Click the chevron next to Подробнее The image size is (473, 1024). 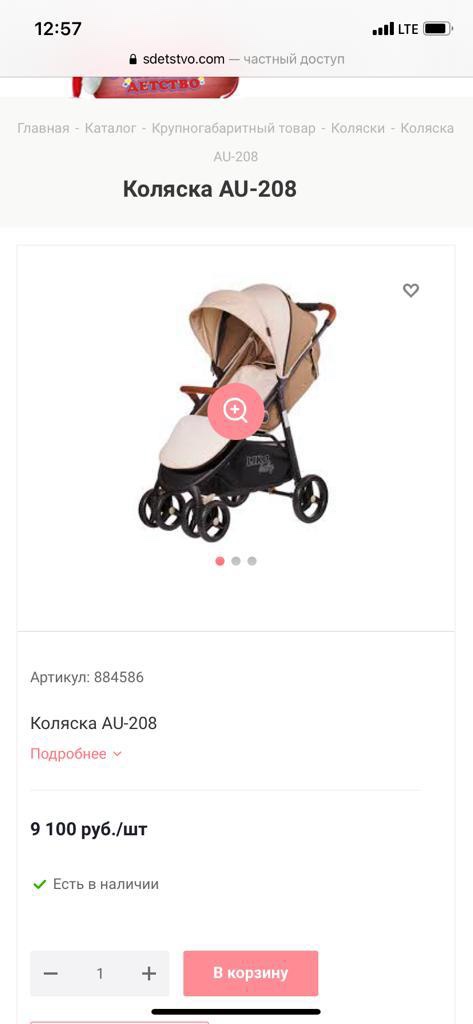117,754
